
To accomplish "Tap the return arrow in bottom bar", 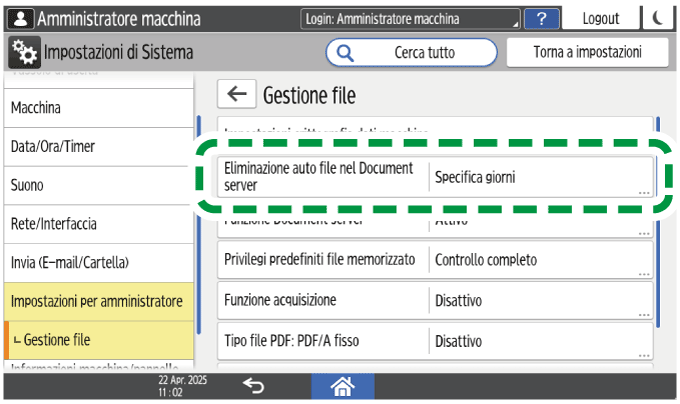I will (x=254, y=385).
